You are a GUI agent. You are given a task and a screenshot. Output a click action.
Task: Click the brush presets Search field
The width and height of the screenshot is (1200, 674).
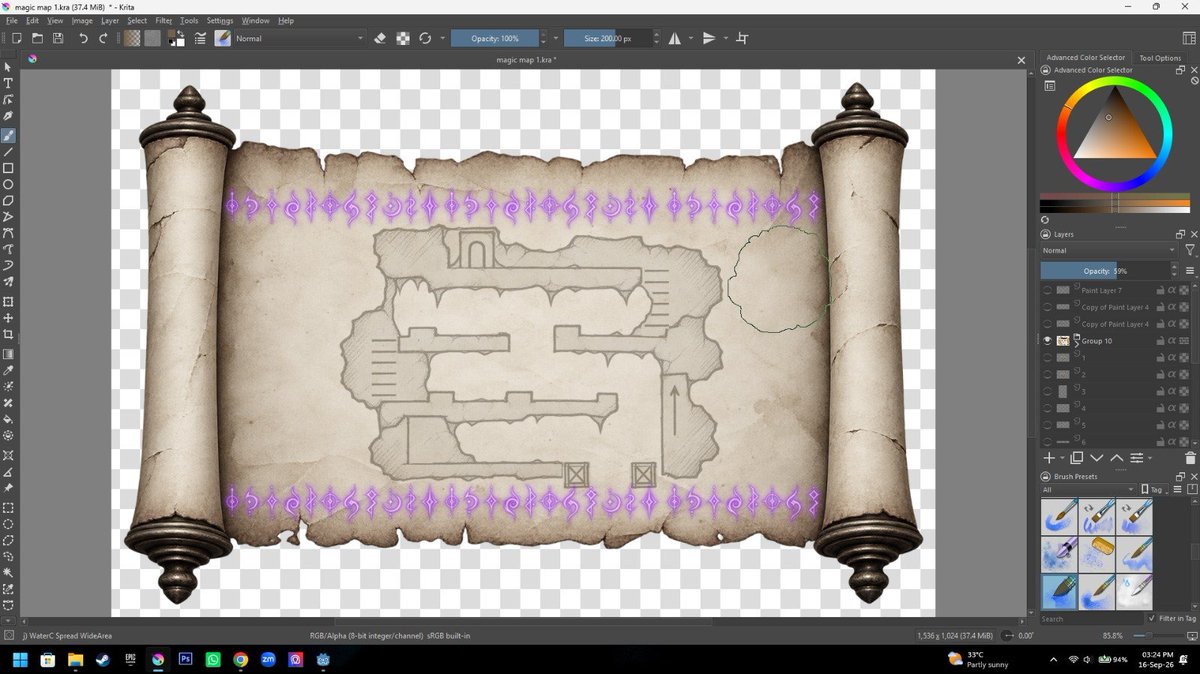coord(1090,619)
